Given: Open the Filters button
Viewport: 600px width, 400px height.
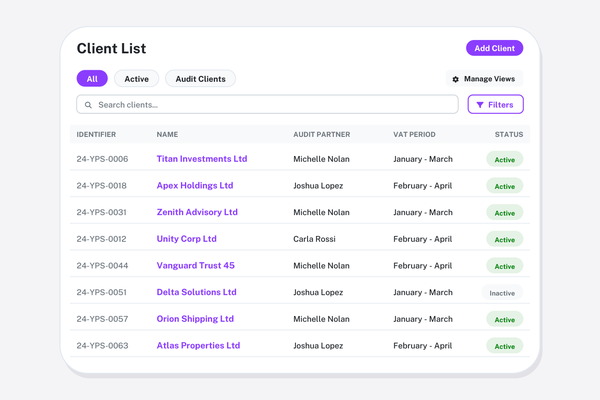Looking at the screenshot, I should click(x=496, y=104).
